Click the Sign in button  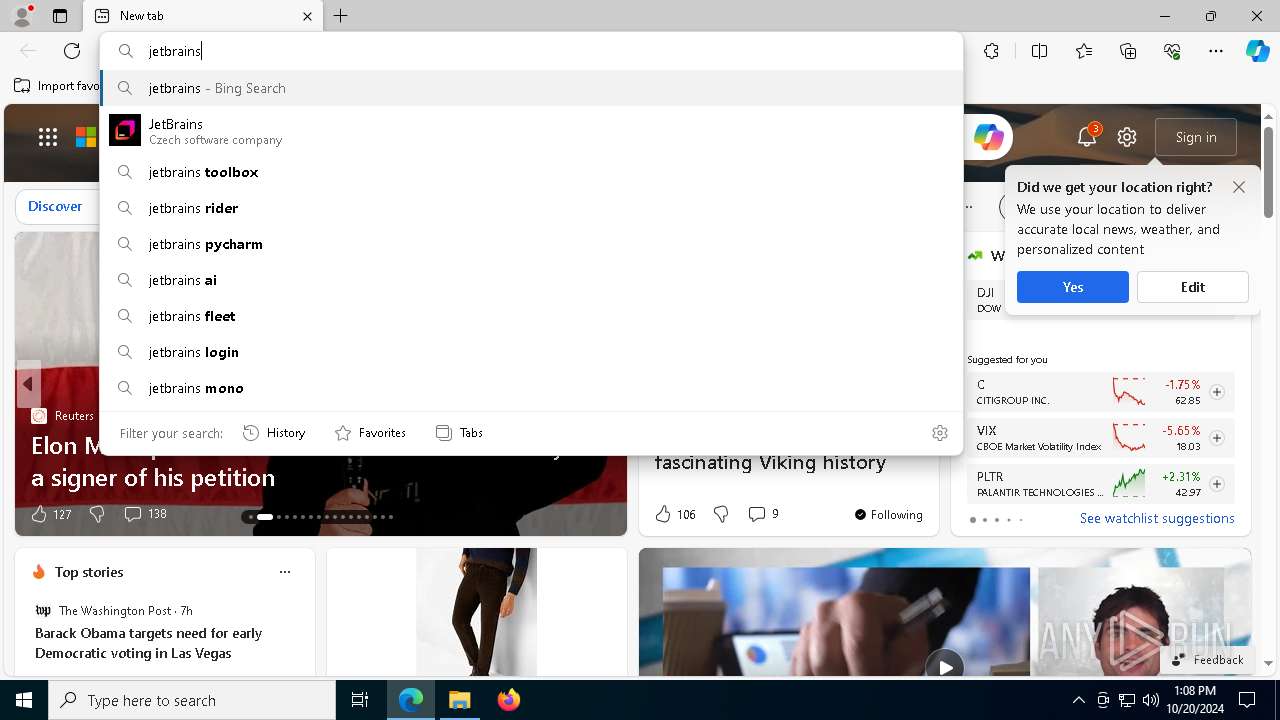pos(1196,137)
